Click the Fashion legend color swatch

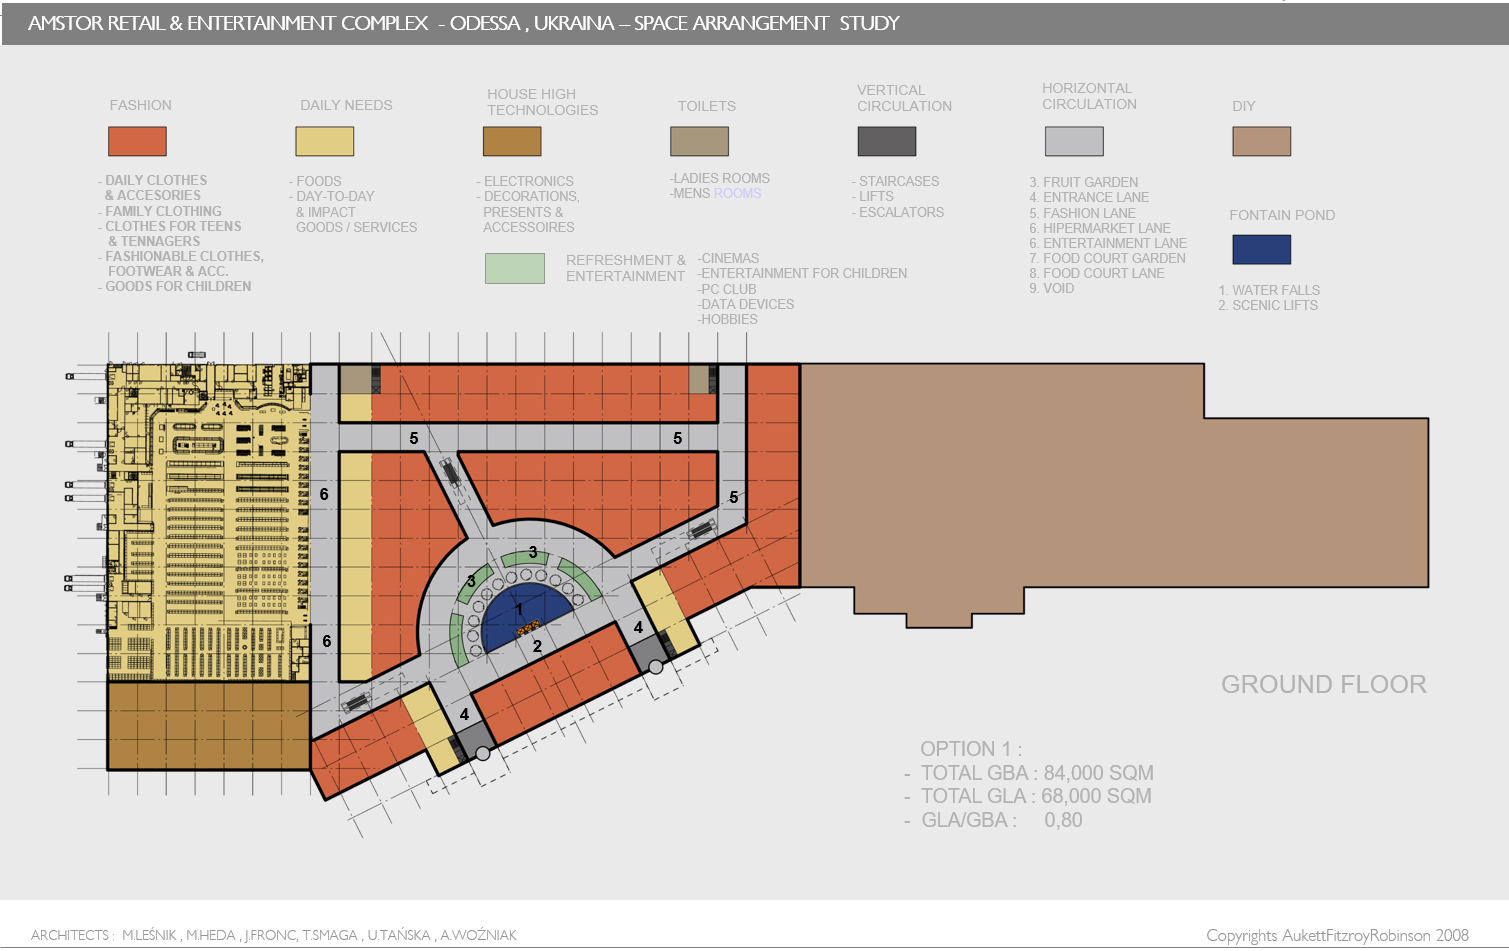(x=137, y=141)
